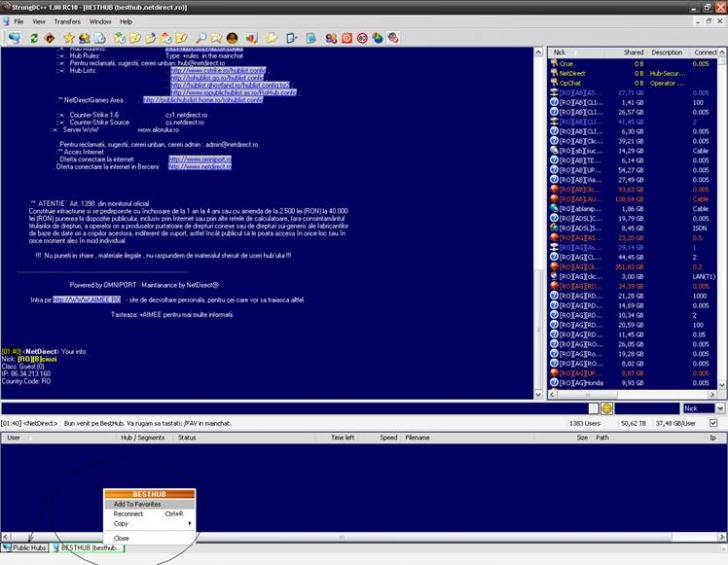Click the yellow folder icon in the toolbar
Image resolution: width=728 pixels, height=565 pixels.
pyautogui.click(x=272, y=38)
